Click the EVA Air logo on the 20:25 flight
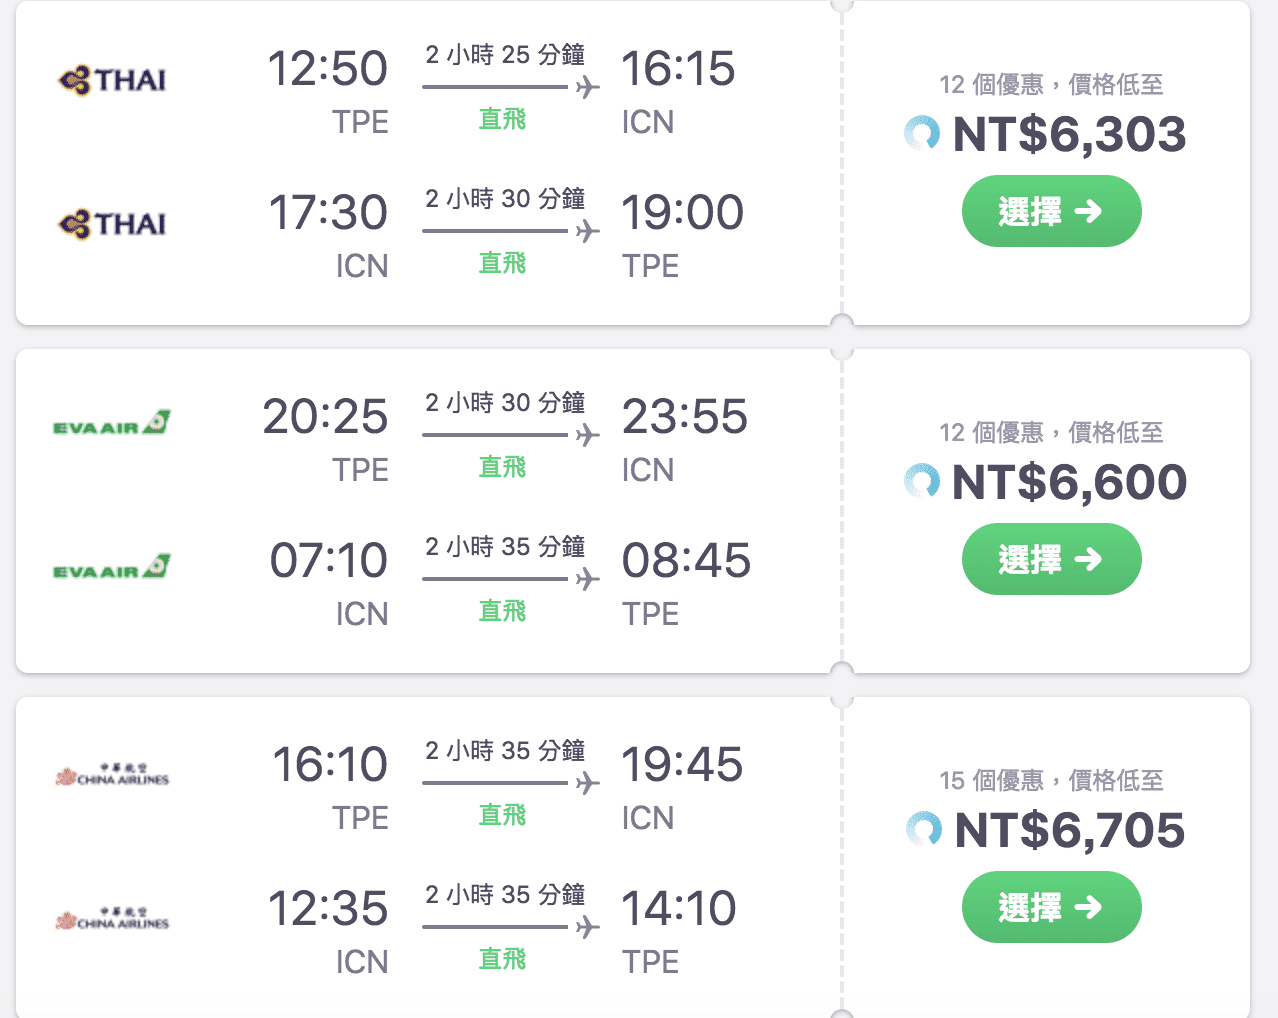The image size is (1278, 1018). coord(112,424)
